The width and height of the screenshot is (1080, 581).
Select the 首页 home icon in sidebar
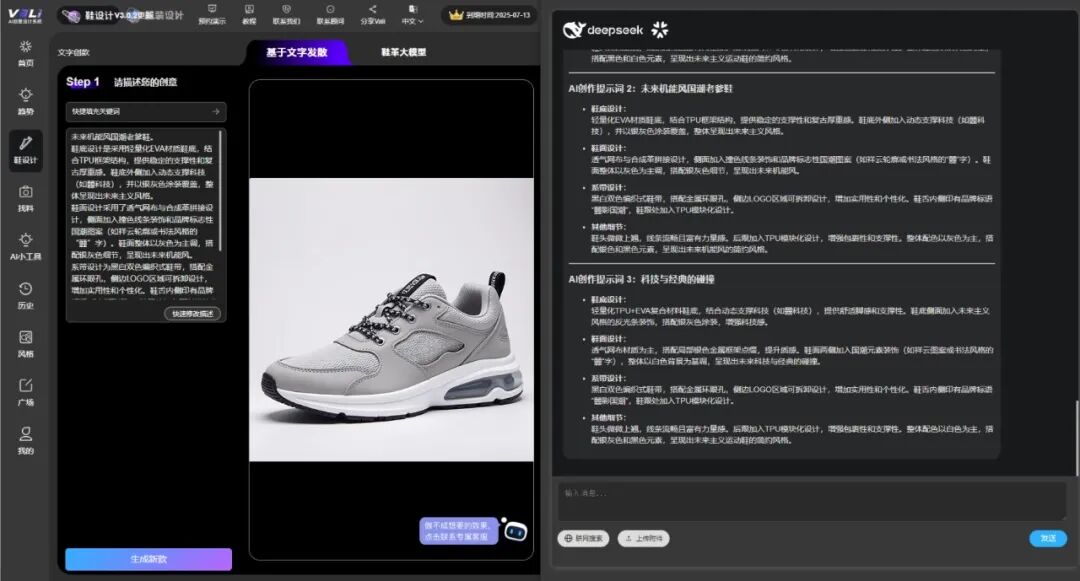pos(26,52)
